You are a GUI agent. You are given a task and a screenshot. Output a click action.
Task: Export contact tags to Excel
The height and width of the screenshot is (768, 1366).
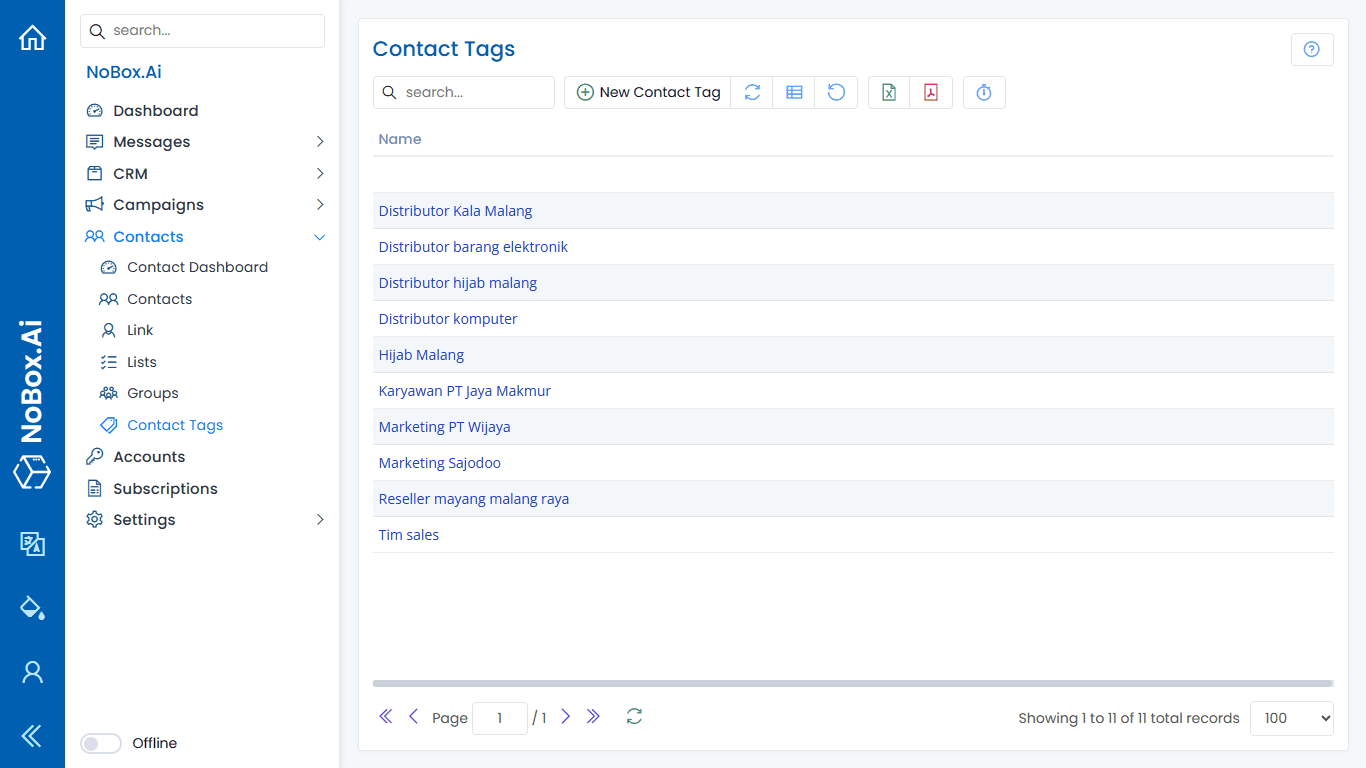[x=888, y=92]
